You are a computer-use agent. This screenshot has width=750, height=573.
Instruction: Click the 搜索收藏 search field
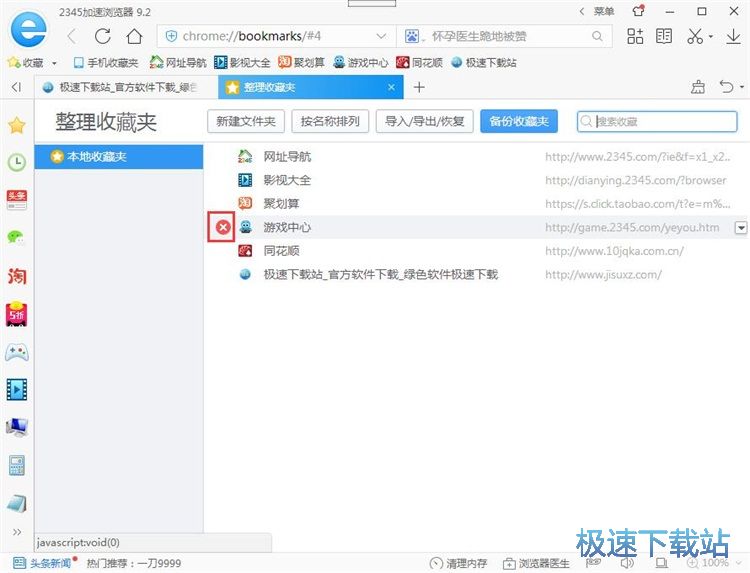point(657,121)
